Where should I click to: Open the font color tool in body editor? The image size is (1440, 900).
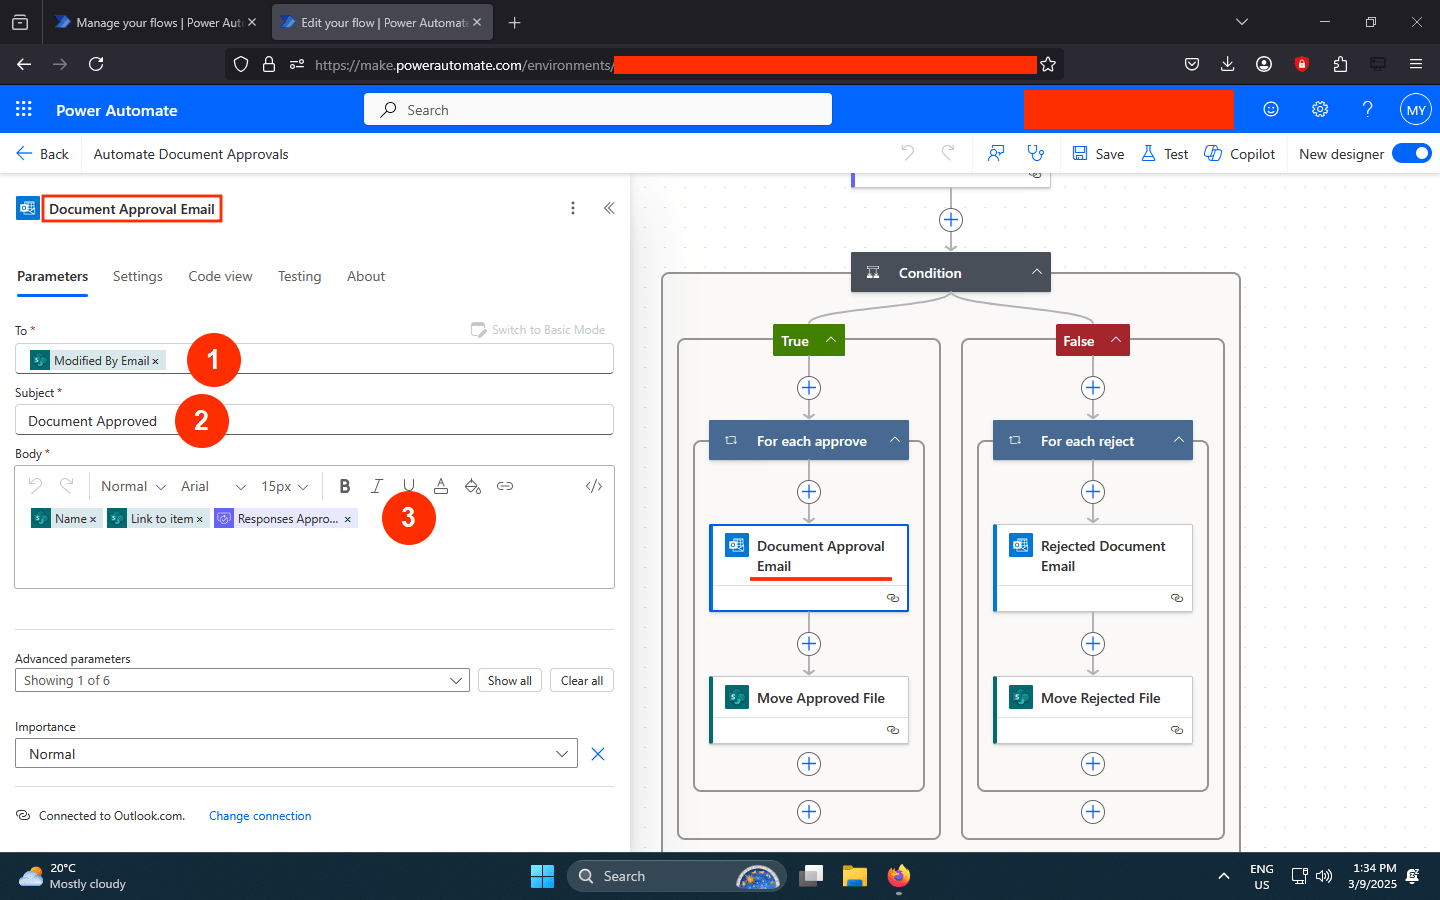441,486
